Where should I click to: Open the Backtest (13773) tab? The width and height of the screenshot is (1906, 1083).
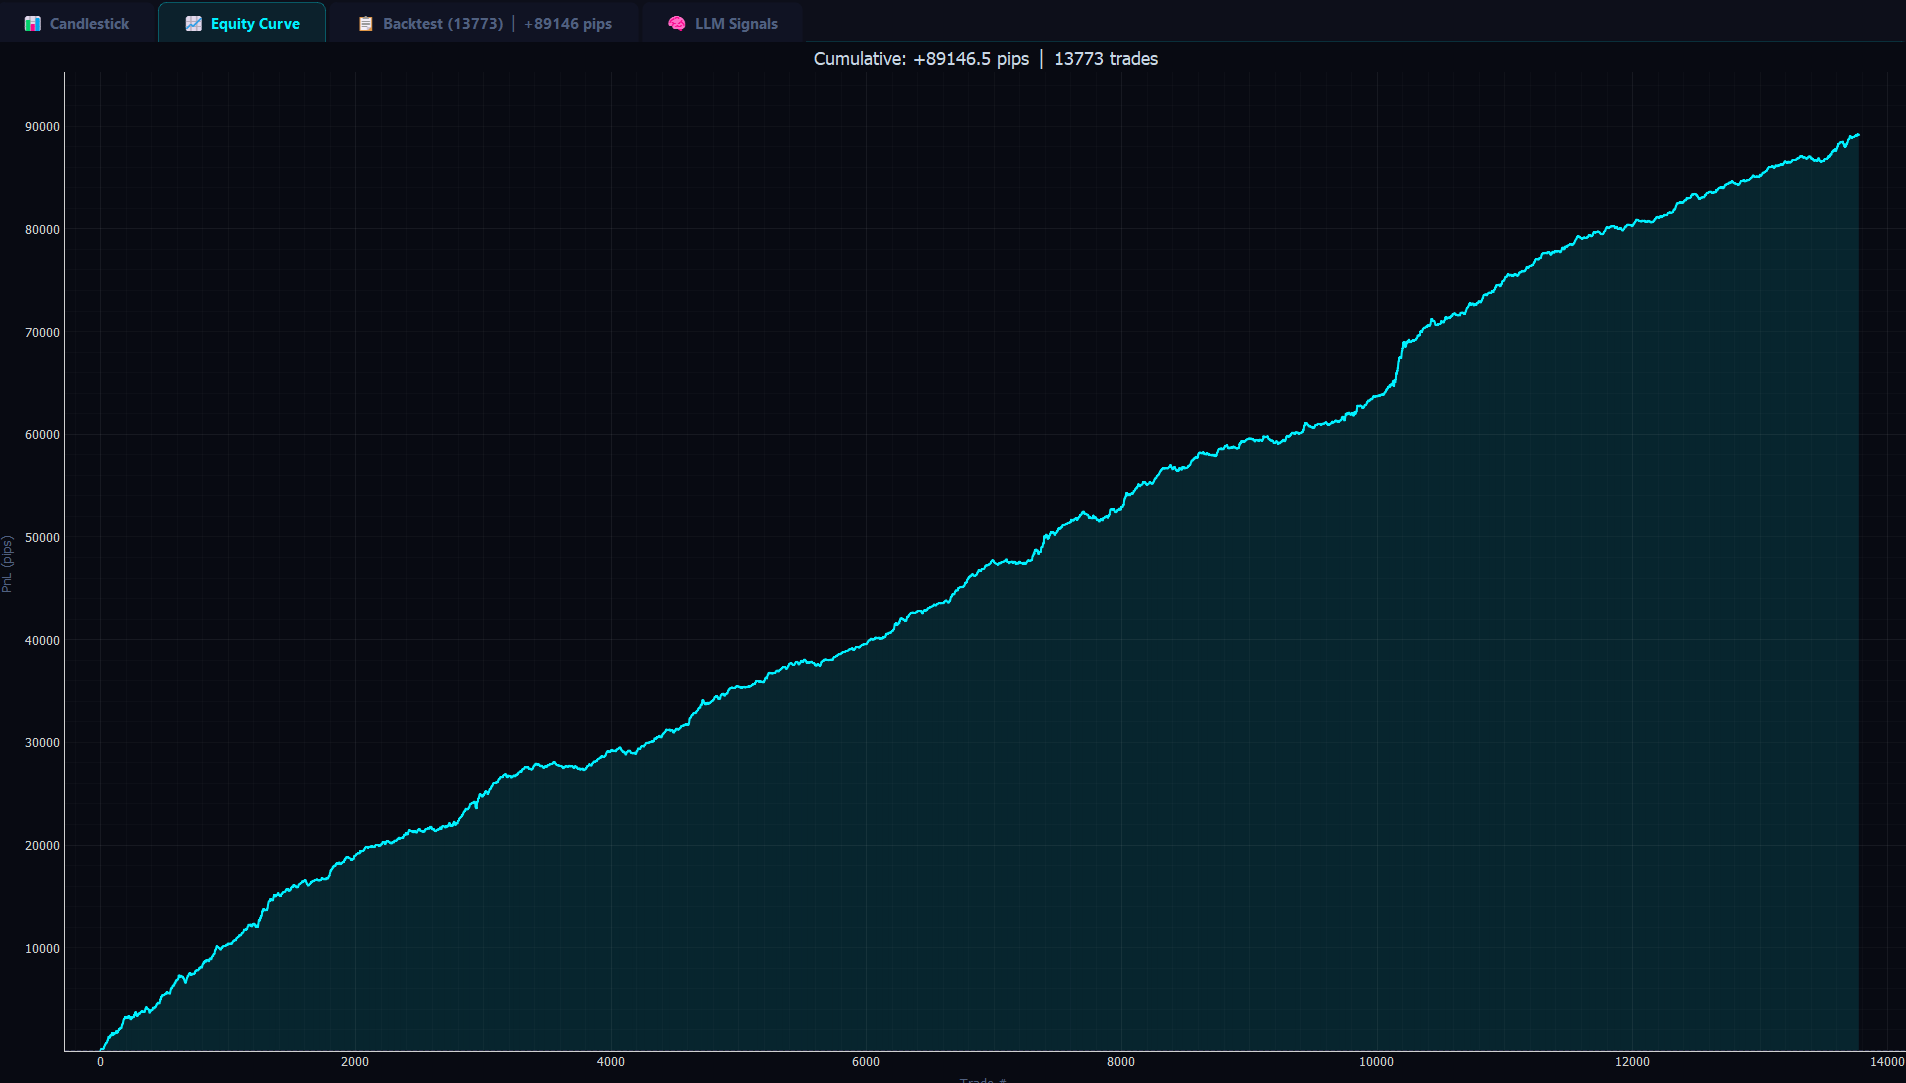point(443,24)
